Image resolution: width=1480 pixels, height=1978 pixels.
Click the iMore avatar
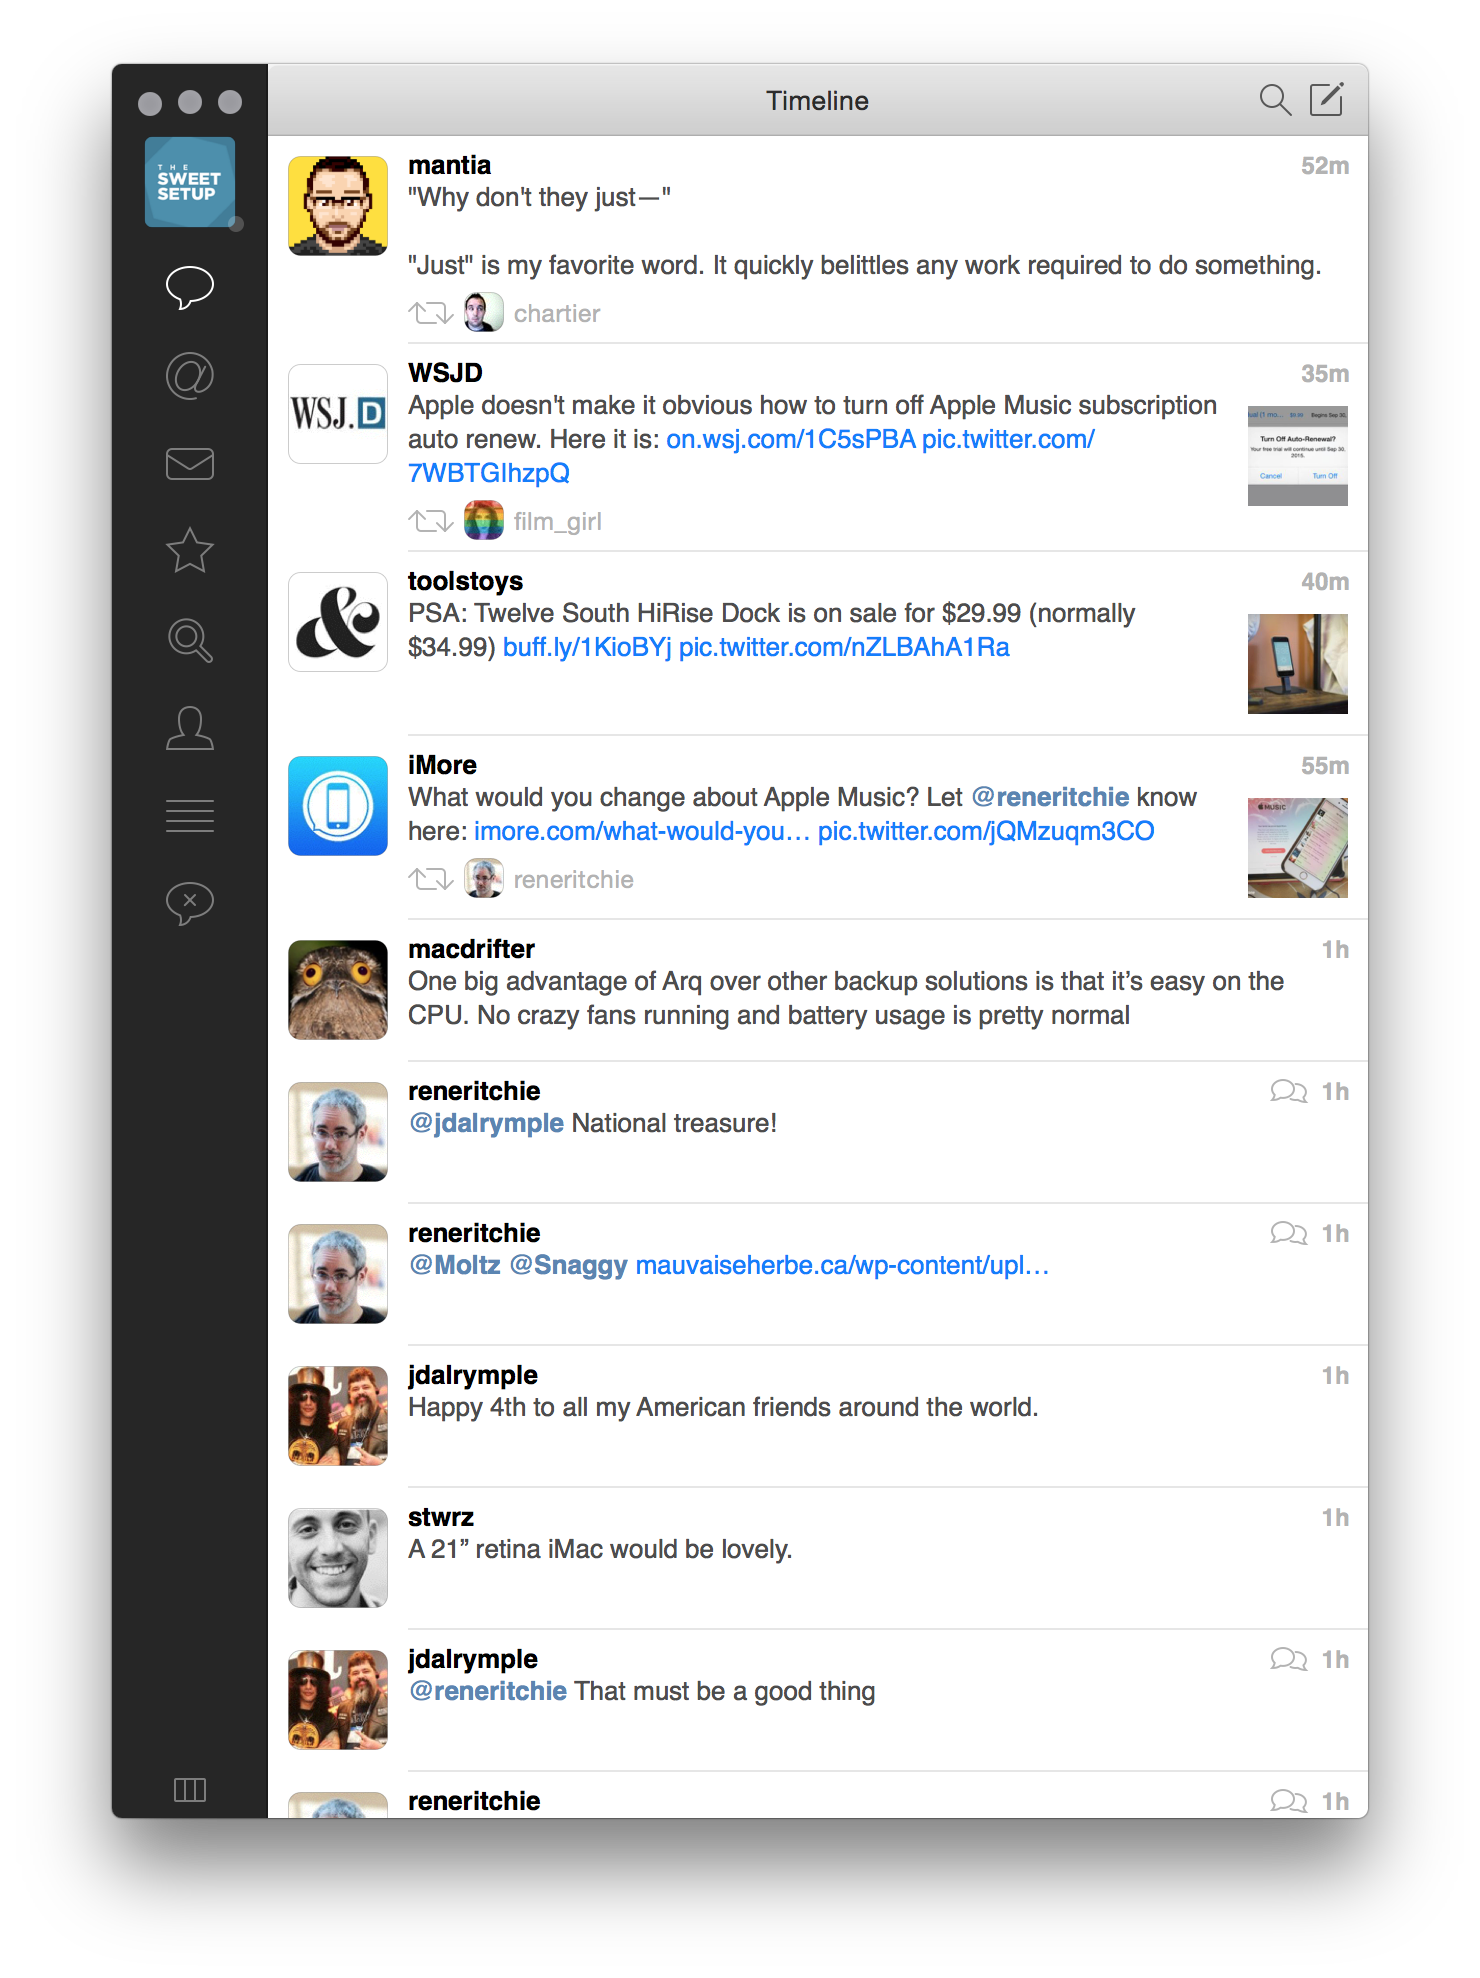(338, 806)
